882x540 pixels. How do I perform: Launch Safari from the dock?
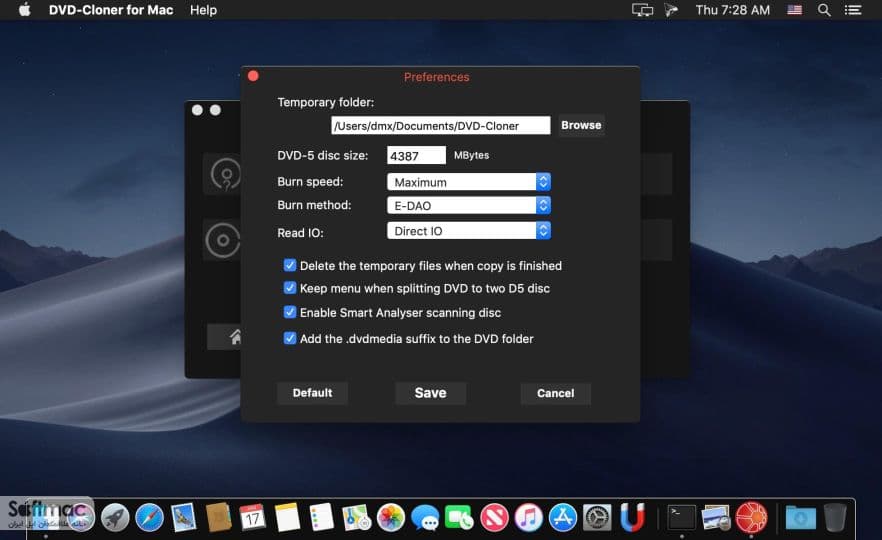tap(150, 517)
